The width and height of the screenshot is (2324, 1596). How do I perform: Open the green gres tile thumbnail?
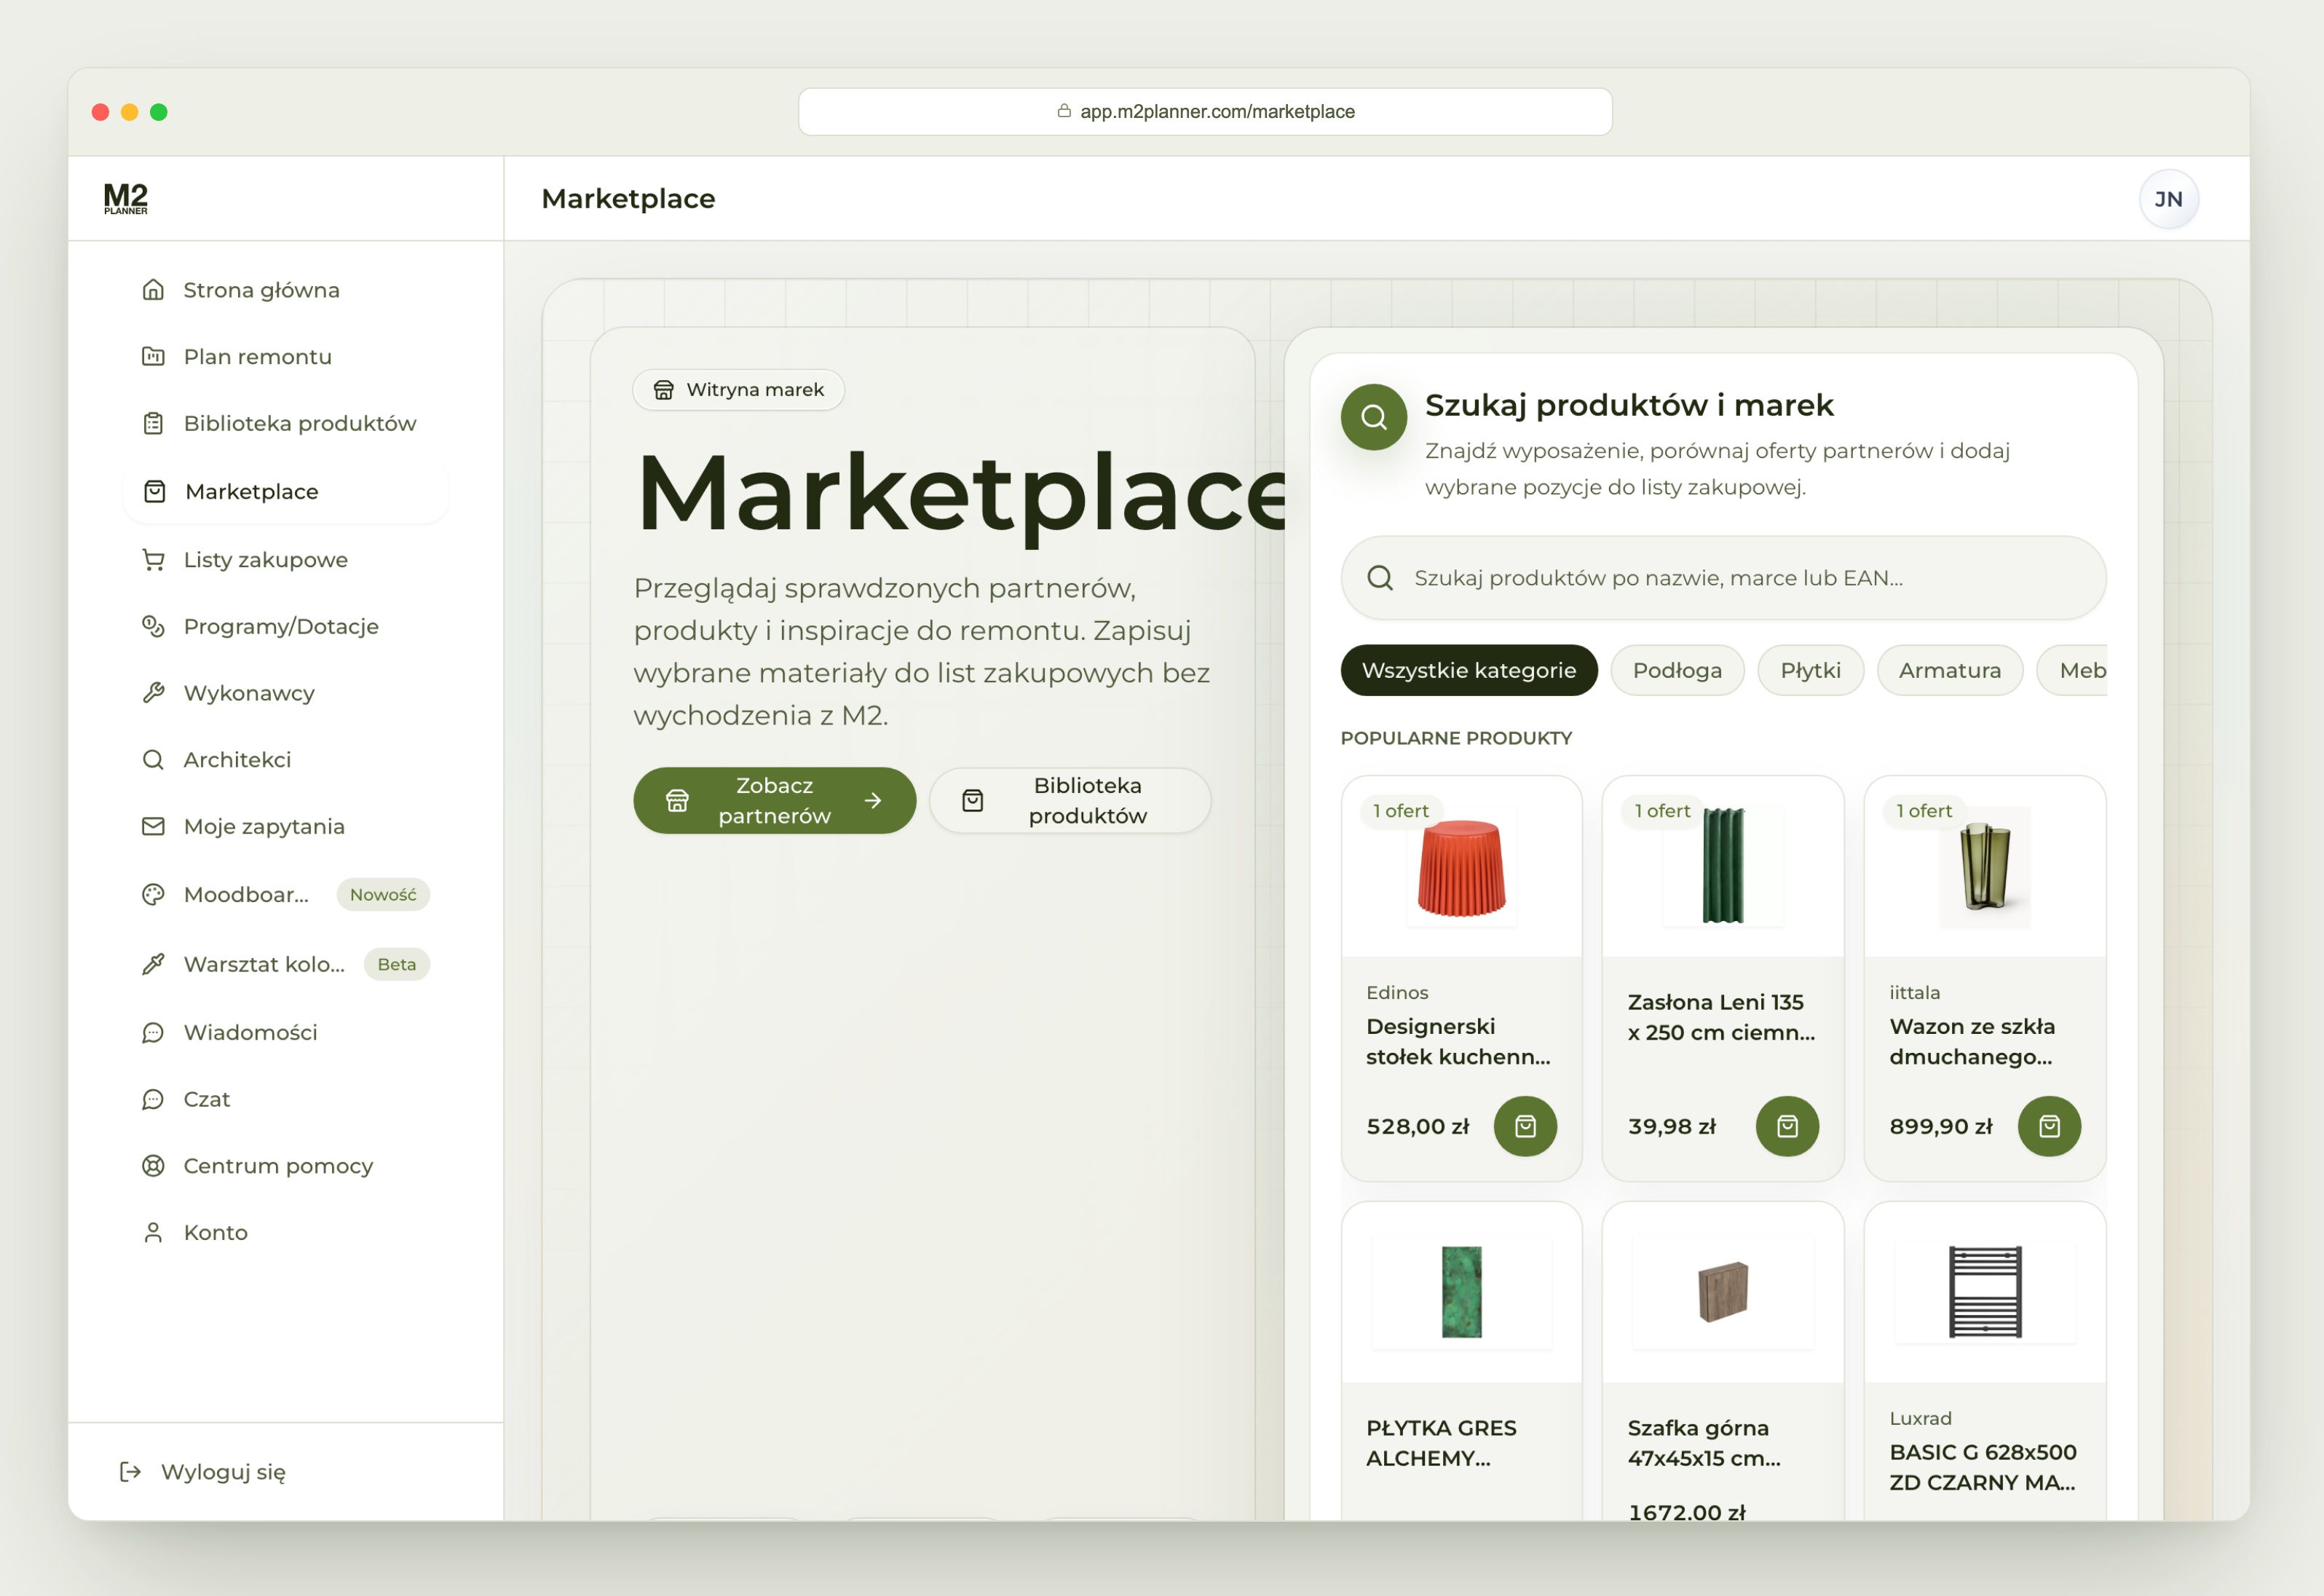[x=1461, y=1291]
